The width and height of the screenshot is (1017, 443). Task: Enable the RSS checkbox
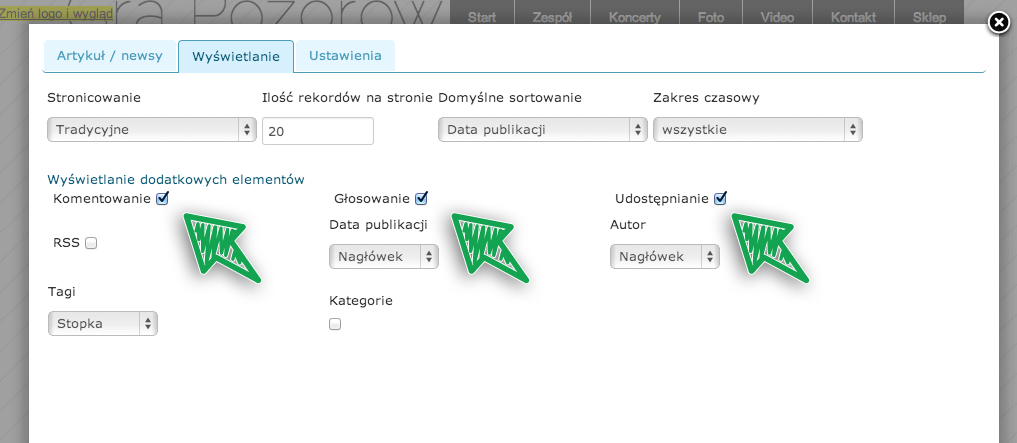91,243
